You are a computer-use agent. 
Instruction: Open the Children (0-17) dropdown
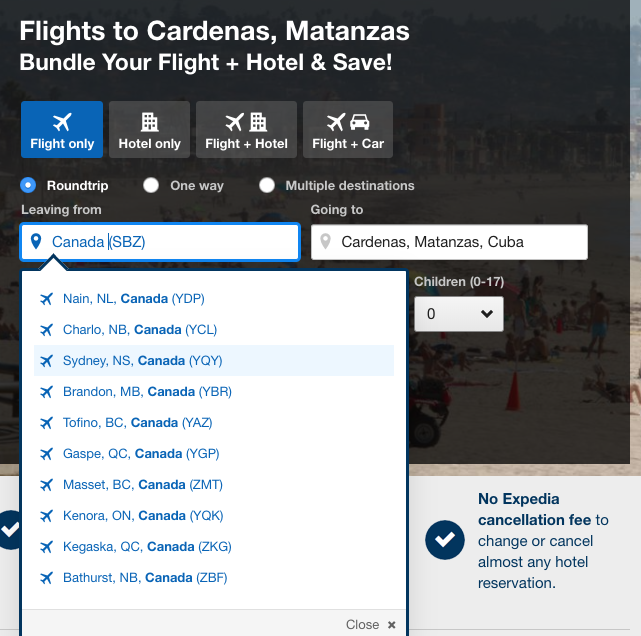[x=459, y=314]
